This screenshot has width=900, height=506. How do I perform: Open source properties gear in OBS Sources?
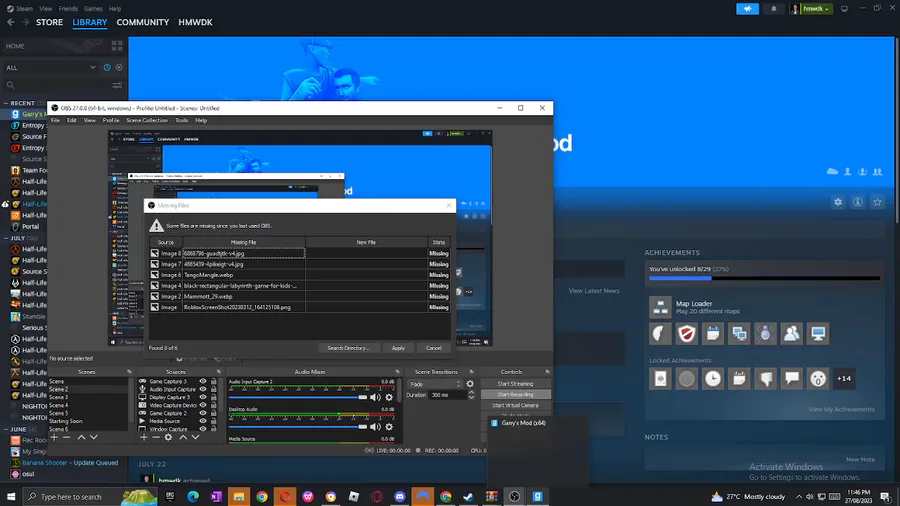click(x=168, y=437)
